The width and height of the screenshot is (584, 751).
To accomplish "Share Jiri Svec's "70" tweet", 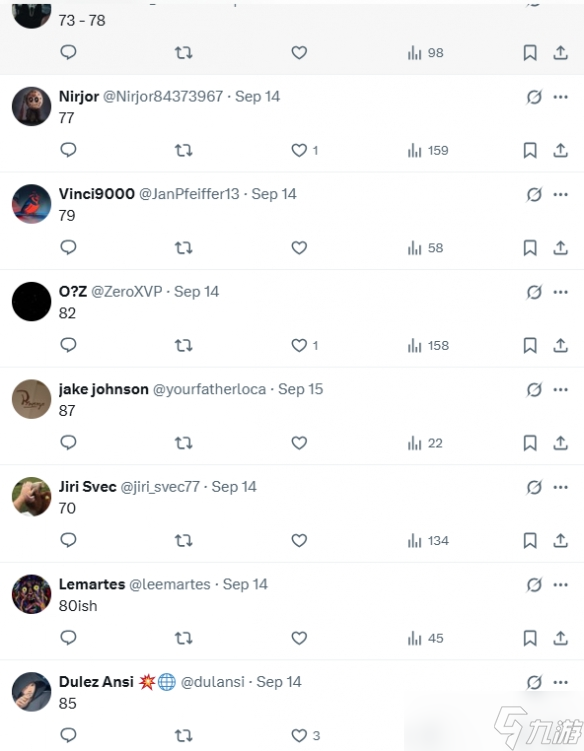I will click(561, 540).
